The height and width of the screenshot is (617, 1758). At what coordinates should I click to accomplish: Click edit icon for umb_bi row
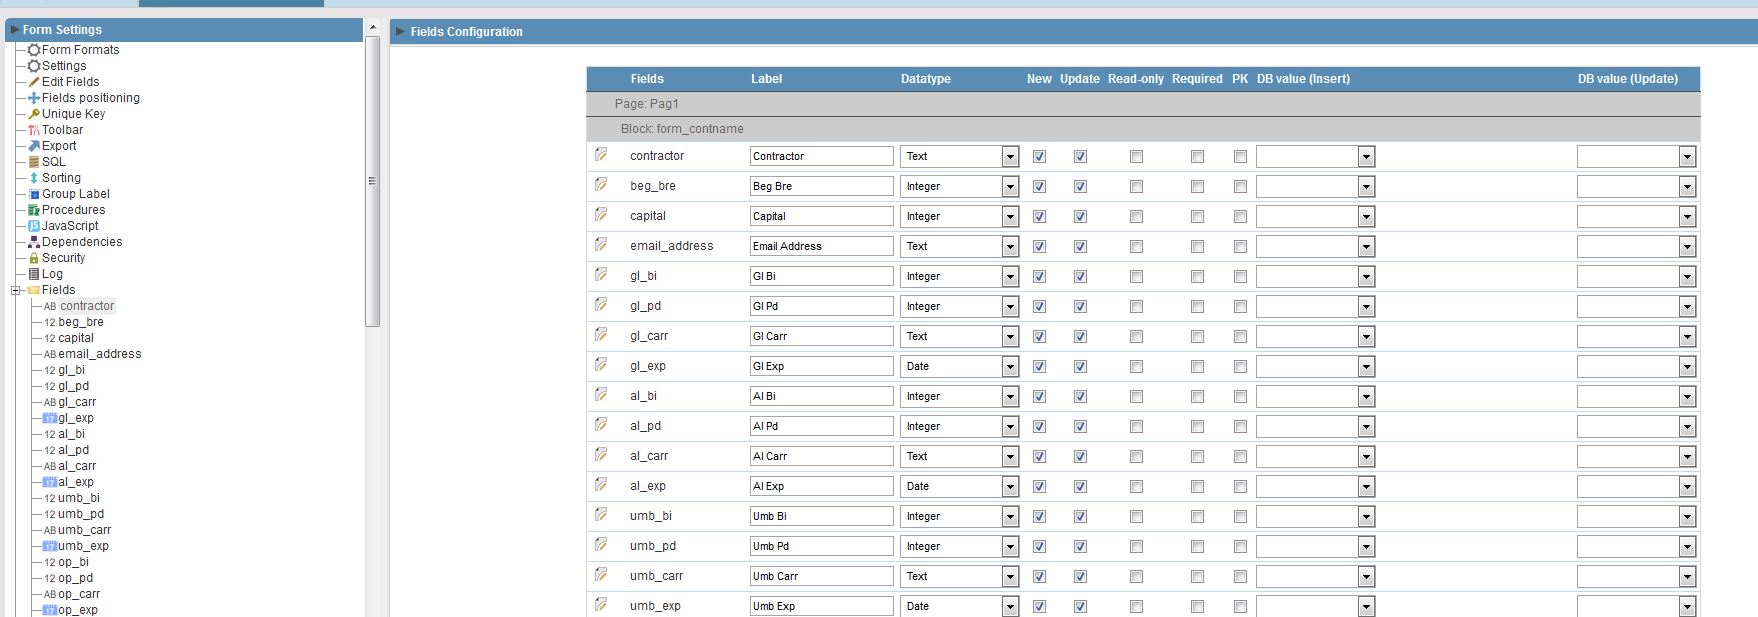click(x=601, y=515)
